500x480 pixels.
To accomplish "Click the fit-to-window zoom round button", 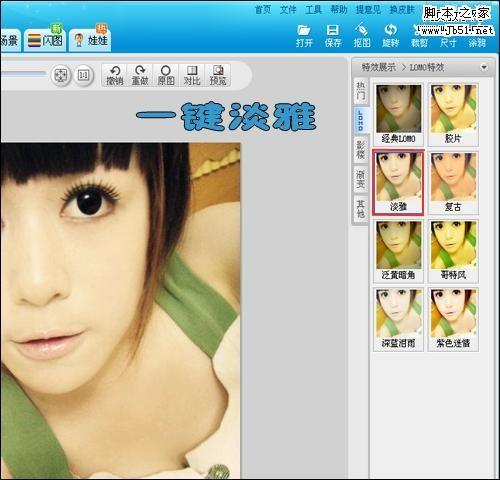I will [61, 75].
